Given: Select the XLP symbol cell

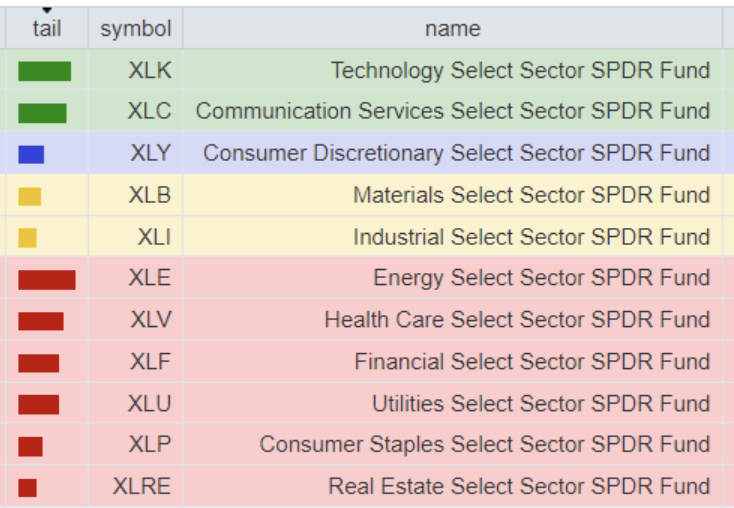Looking at the screenshot, I should [x=150, y=445].
